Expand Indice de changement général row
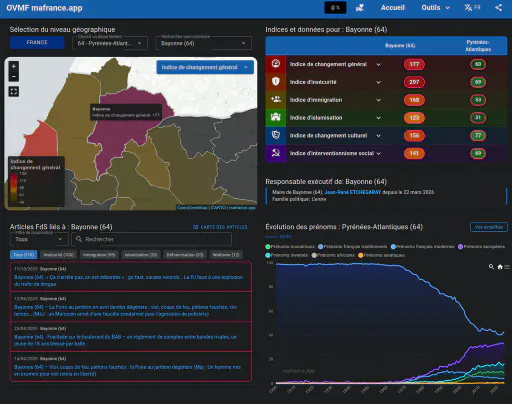This screenshot has width=512, height=404. coord(378,64)
